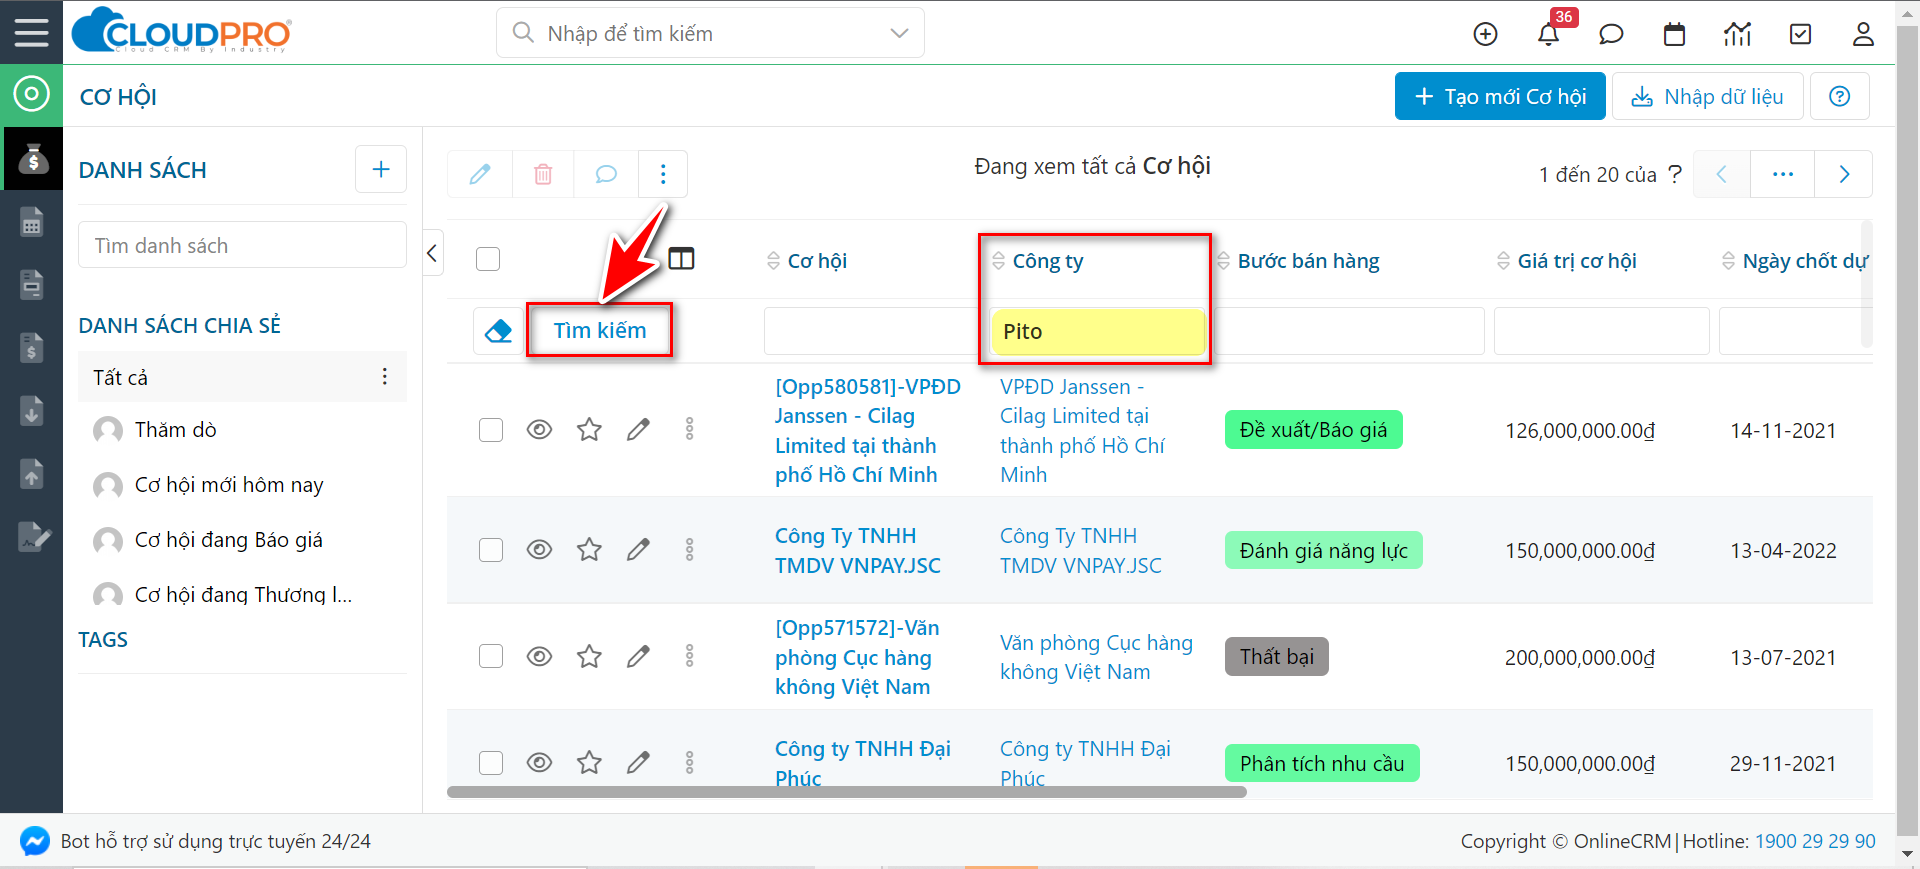Call hotline 1900 29 29 90 link
The image size is (1920, 869).
pos(1815,841)
